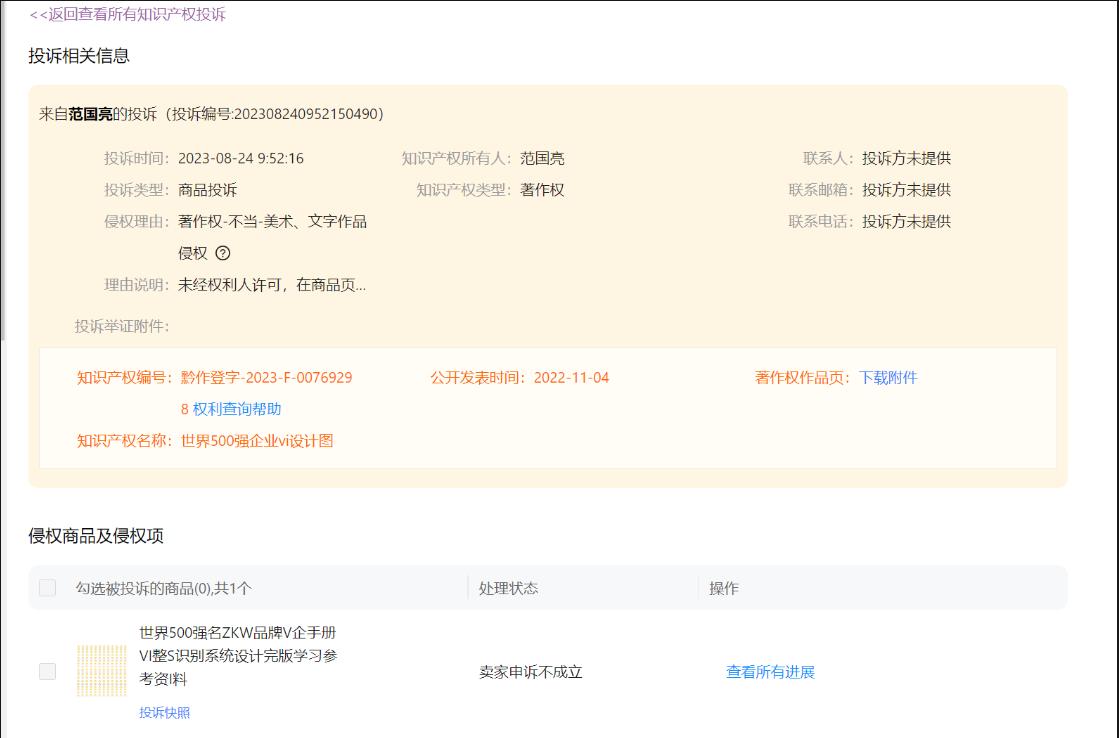This screenshot has height=738, width=1119.
Task: Tick the 勾选被投诉的商品 select-all checkbox
Action: (x=47, y=588)
